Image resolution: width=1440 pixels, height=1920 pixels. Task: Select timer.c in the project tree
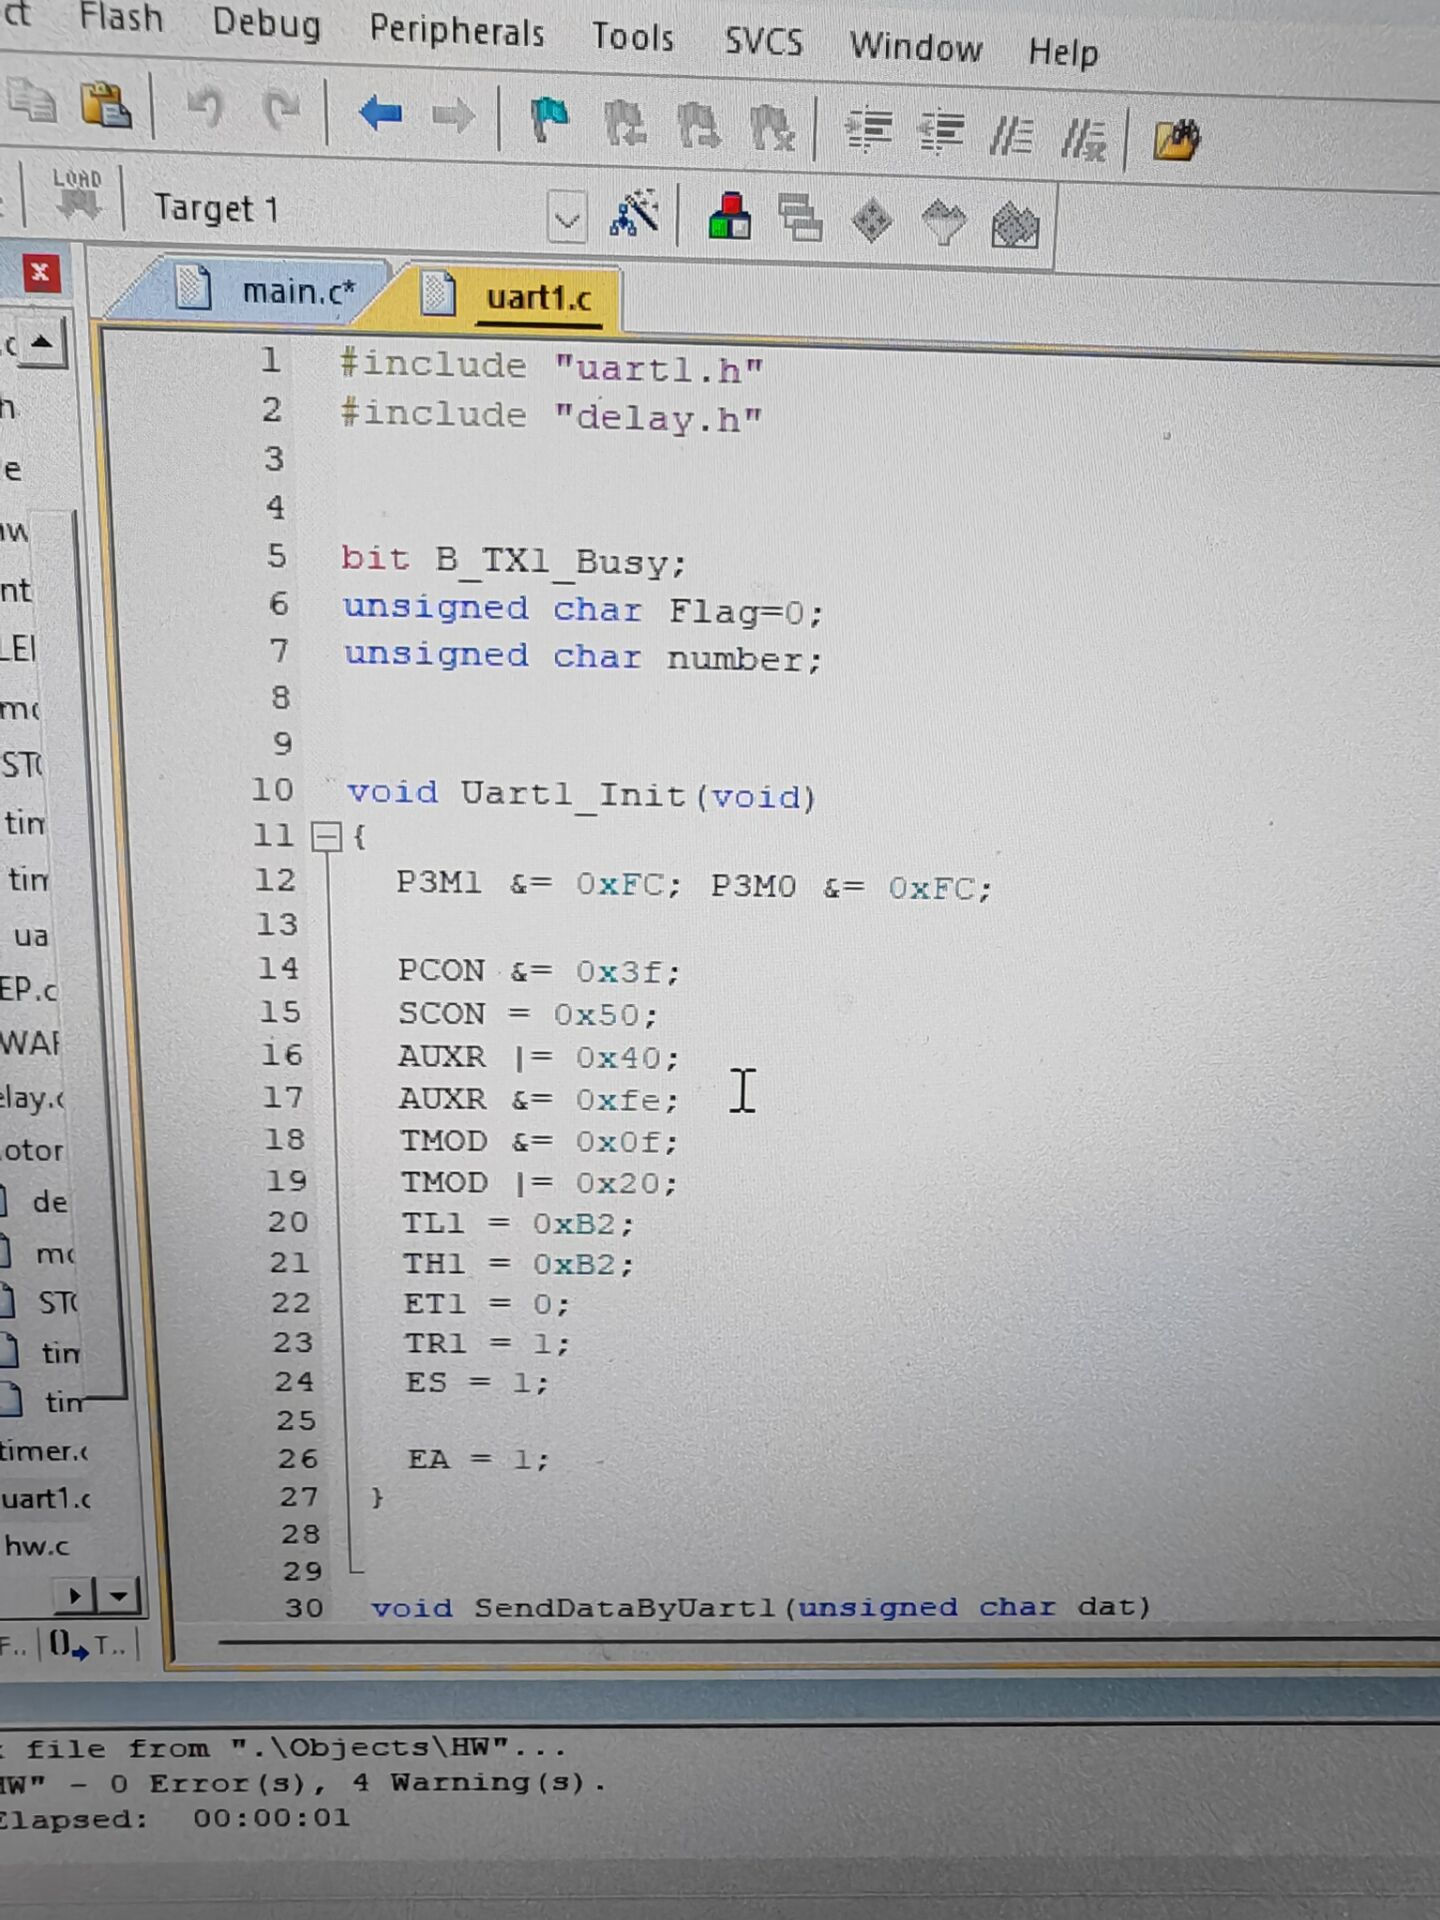tap(44, 1451)
